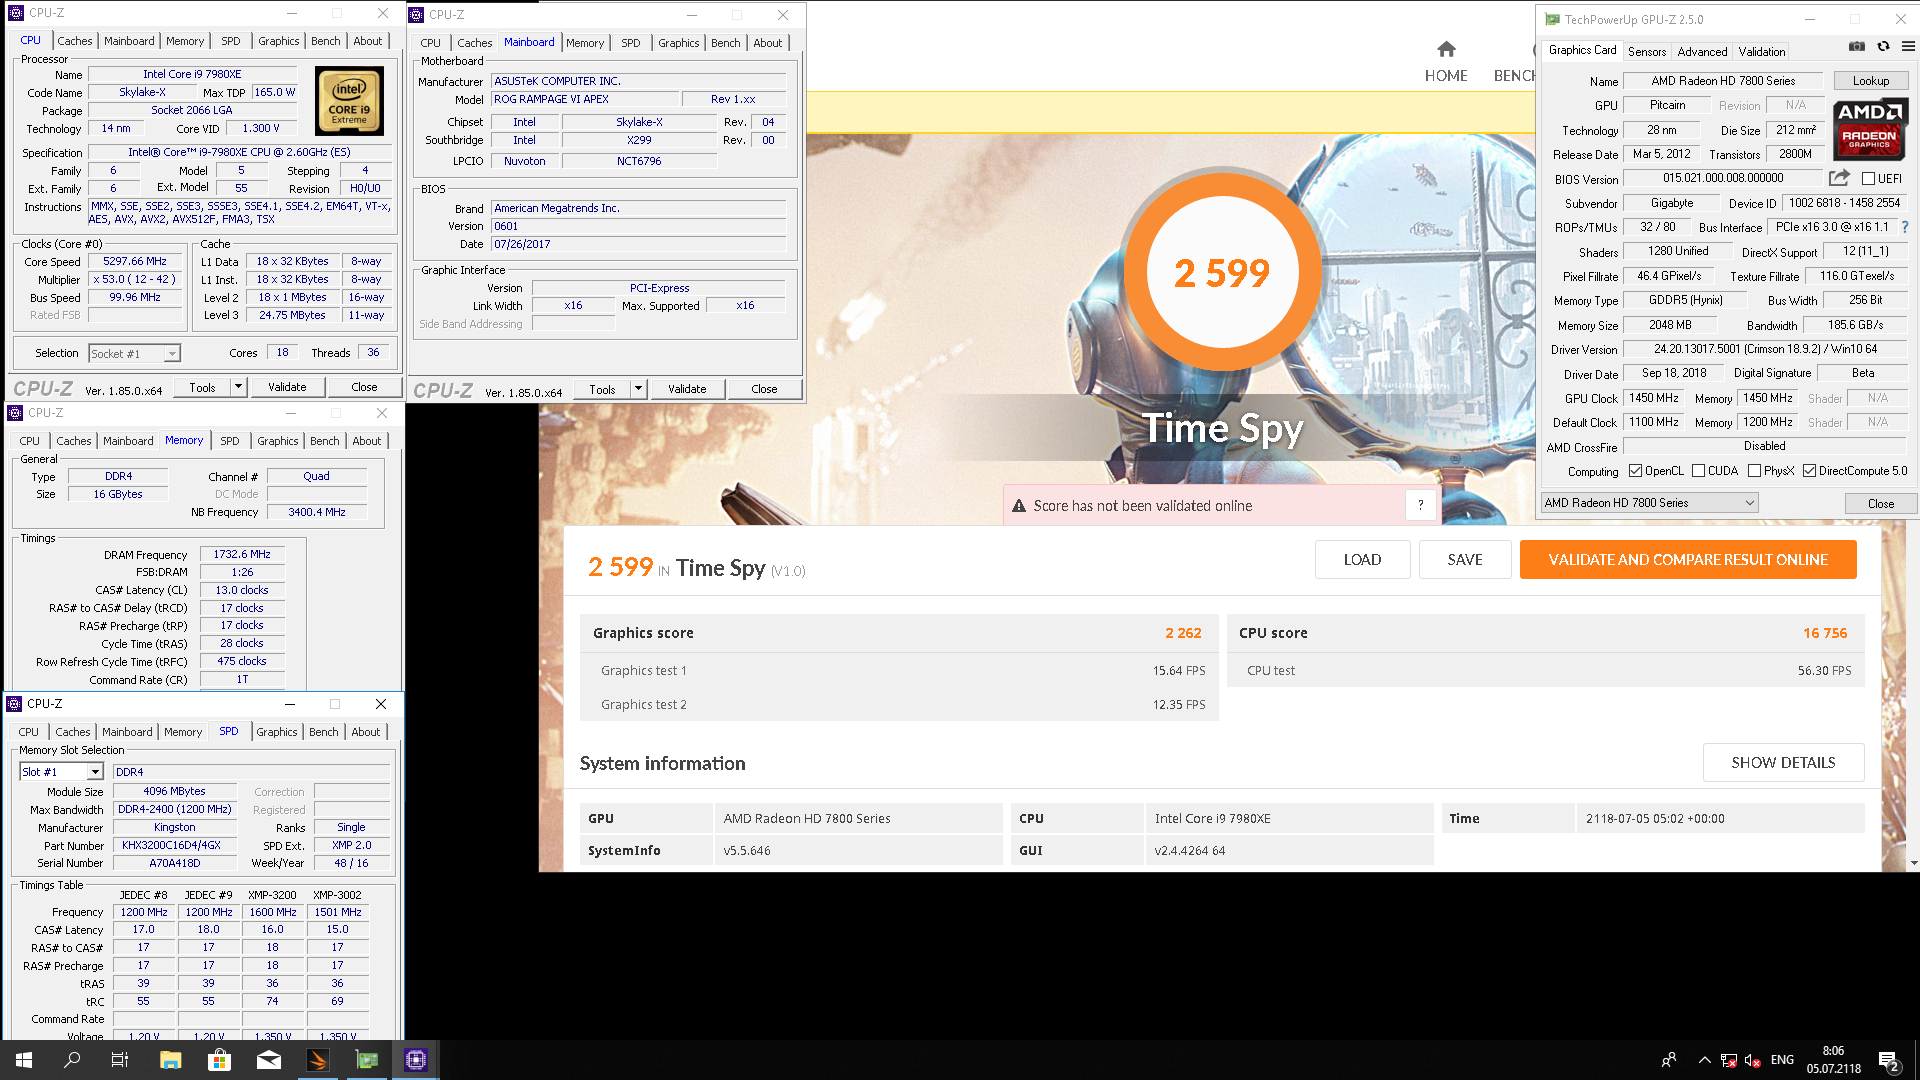Image resolution: width=1920 pixels, height=1080 pixels.
Task: Click the warning triangle in validation notice
Action: [x=1019, y=506]
